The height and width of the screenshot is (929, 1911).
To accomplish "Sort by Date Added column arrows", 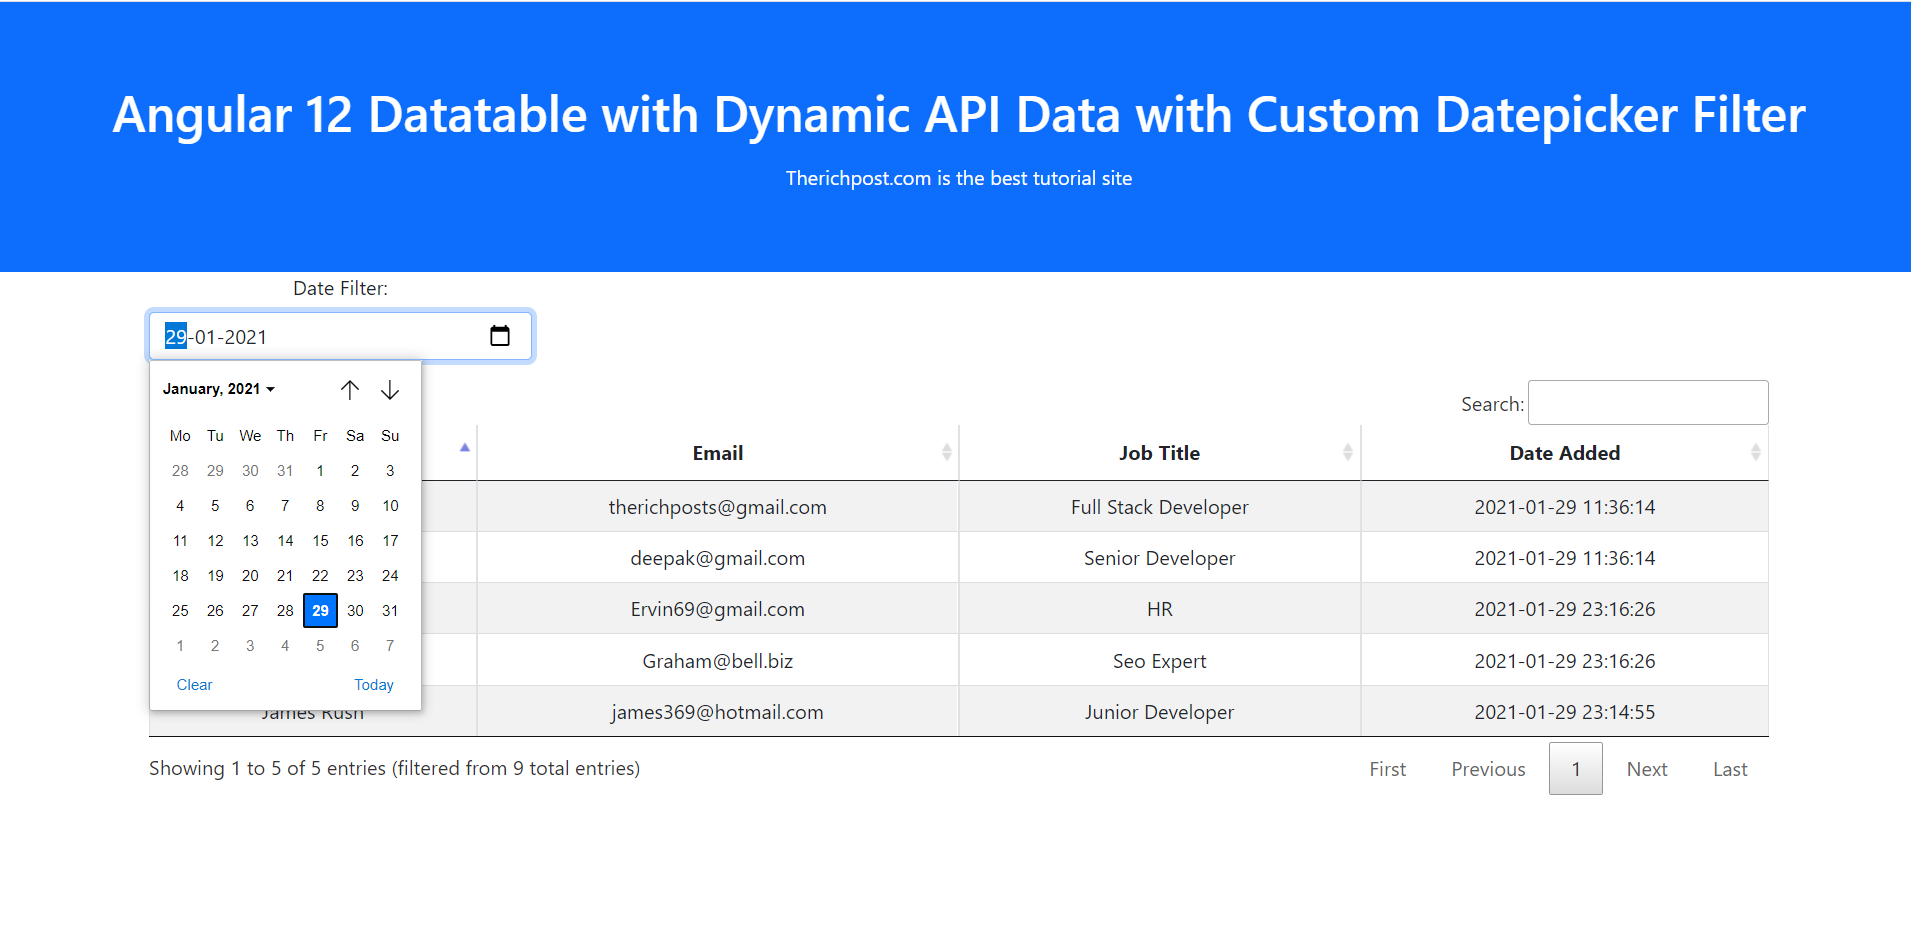I will pyautogui.click(x=1755, y=453).
